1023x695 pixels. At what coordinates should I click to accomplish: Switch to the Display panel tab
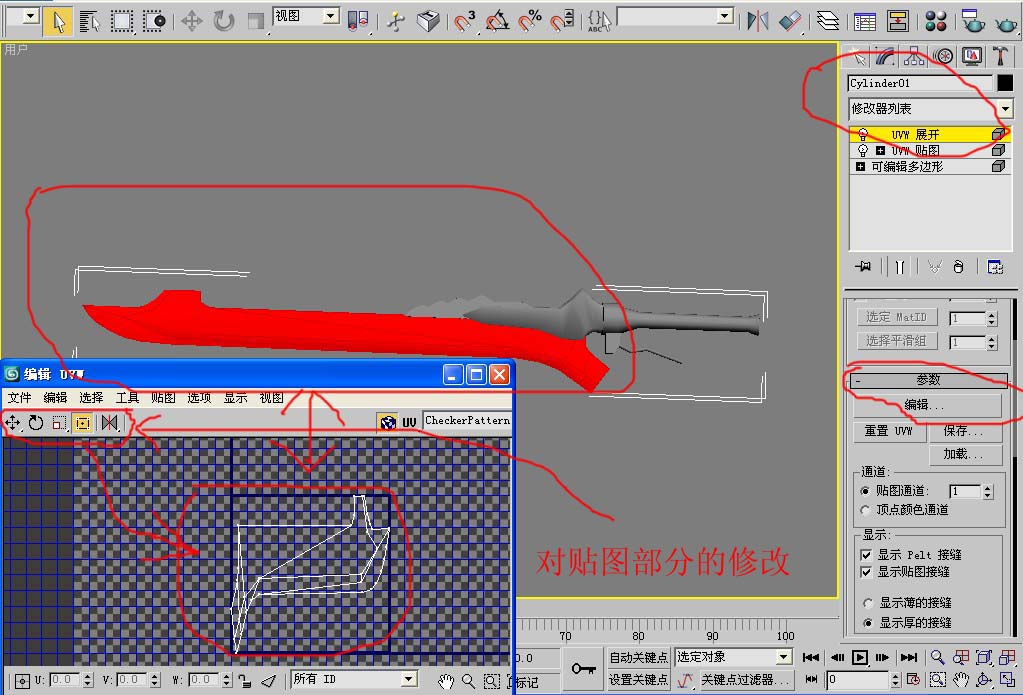click(x=971, y=57)
